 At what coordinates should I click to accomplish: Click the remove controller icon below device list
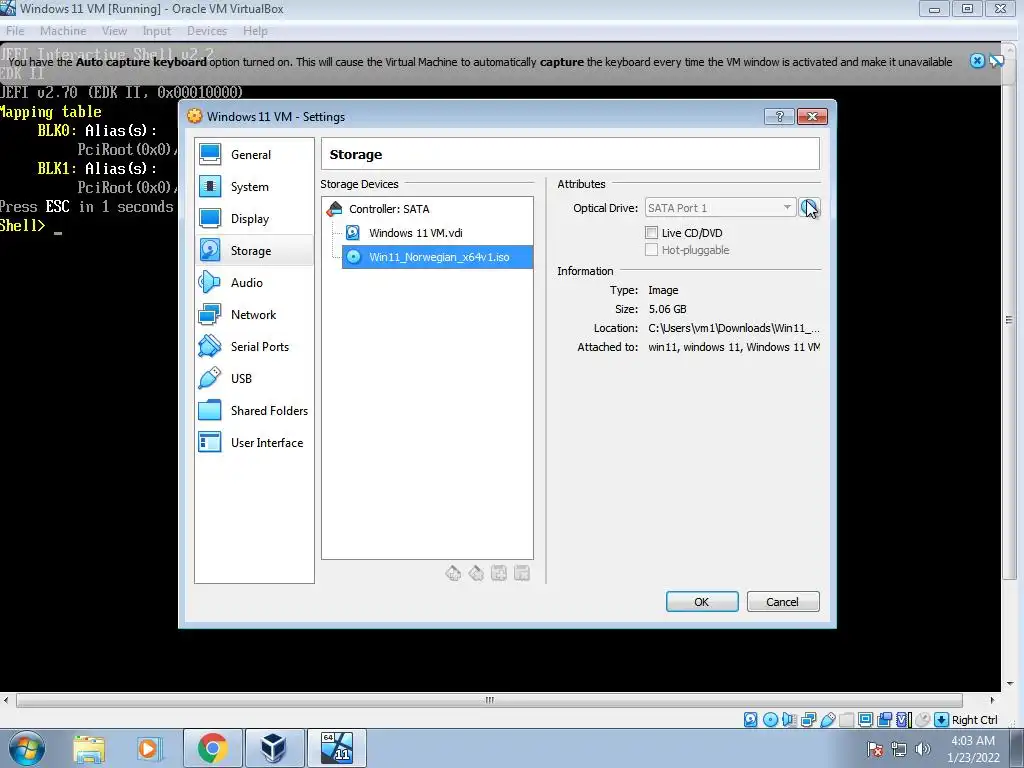(x=476, y=573)
